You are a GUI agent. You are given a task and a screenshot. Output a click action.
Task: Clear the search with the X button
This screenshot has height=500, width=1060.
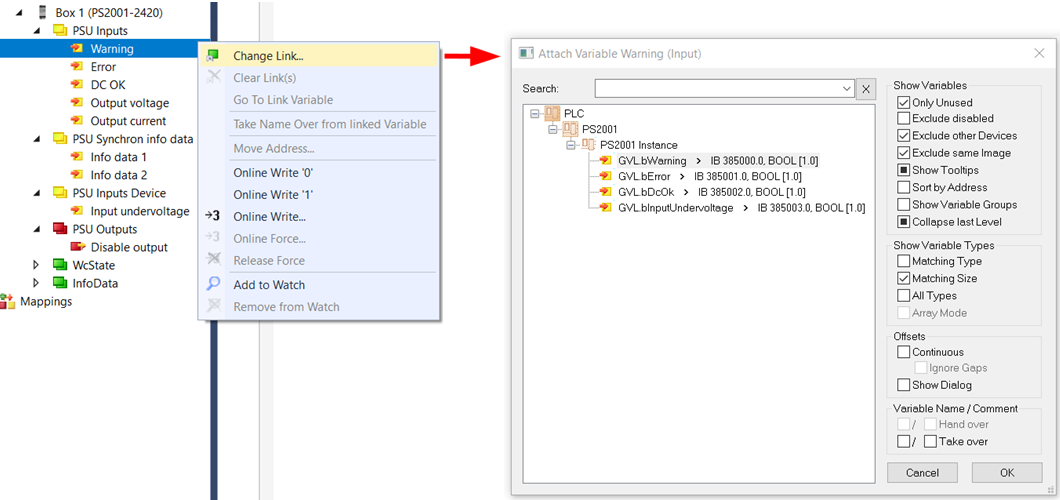pos(867,89)
